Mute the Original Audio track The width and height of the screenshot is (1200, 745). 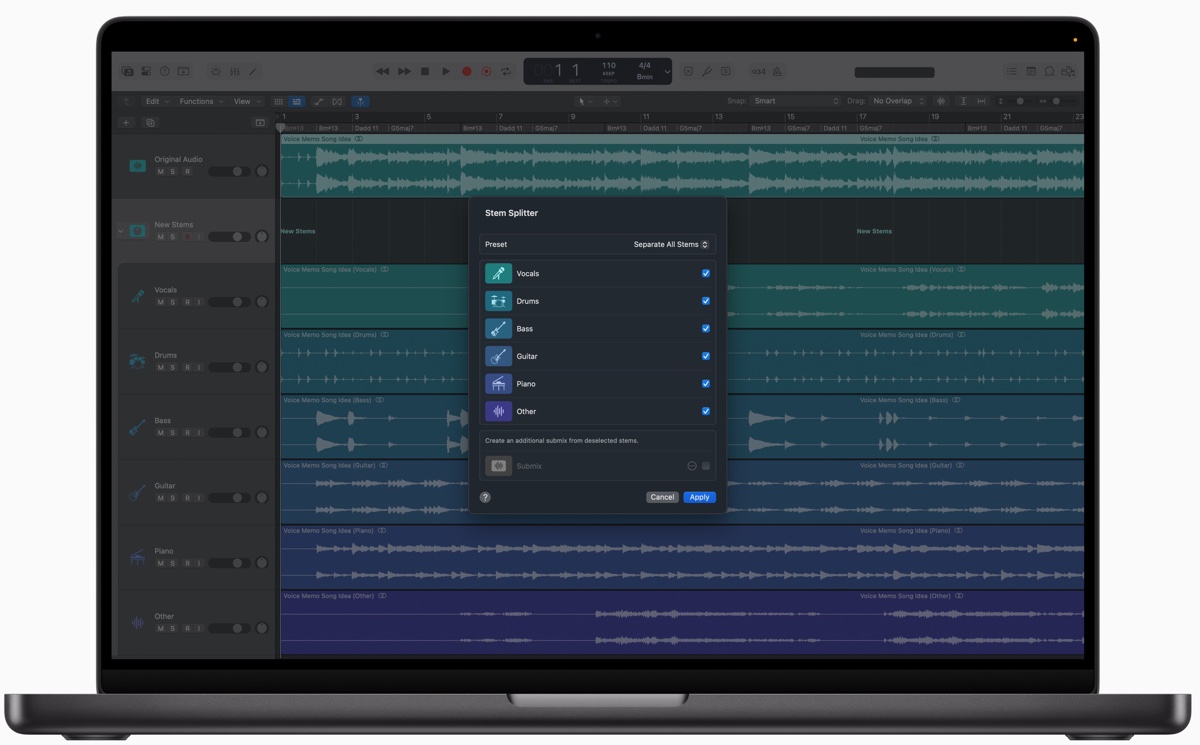point(160,171)
